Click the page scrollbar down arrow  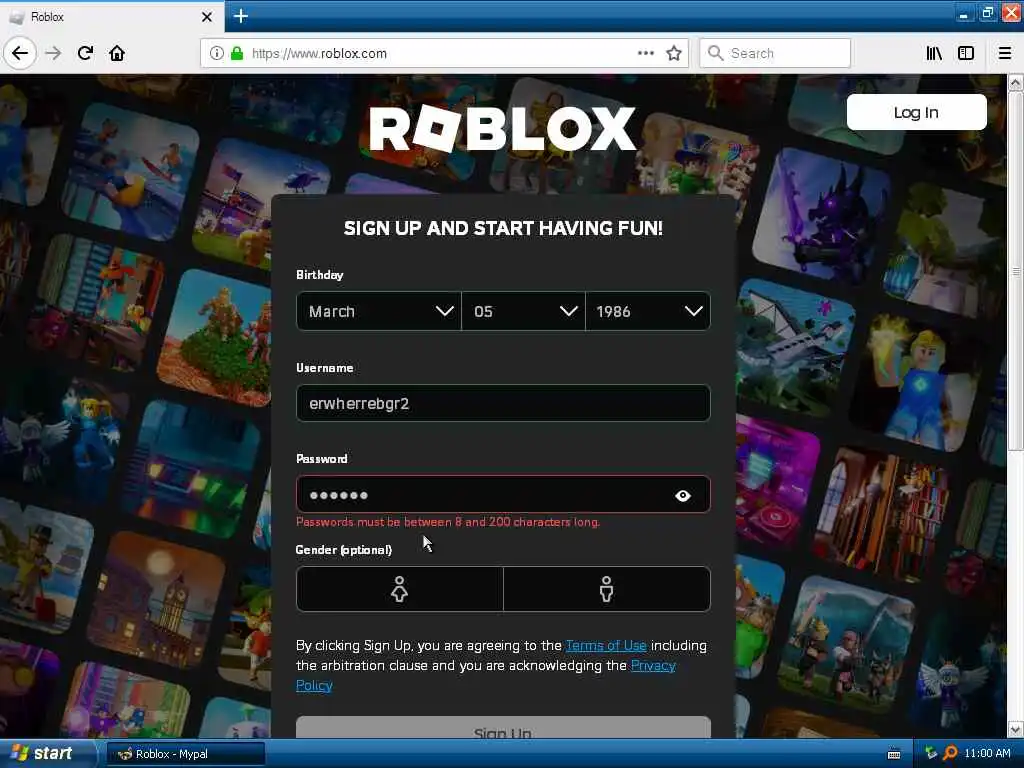coord(1015,729)
